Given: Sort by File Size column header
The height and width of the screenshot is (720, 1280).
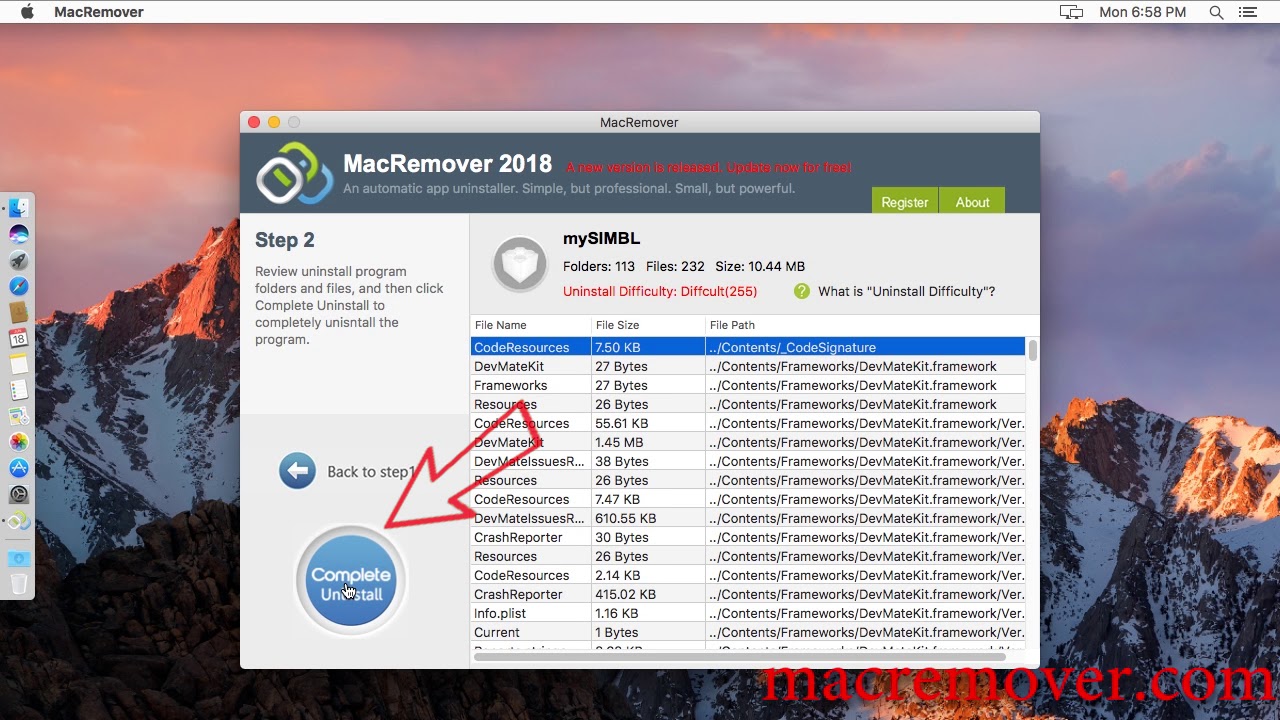Looking at the screenshot, I should 648,325.
